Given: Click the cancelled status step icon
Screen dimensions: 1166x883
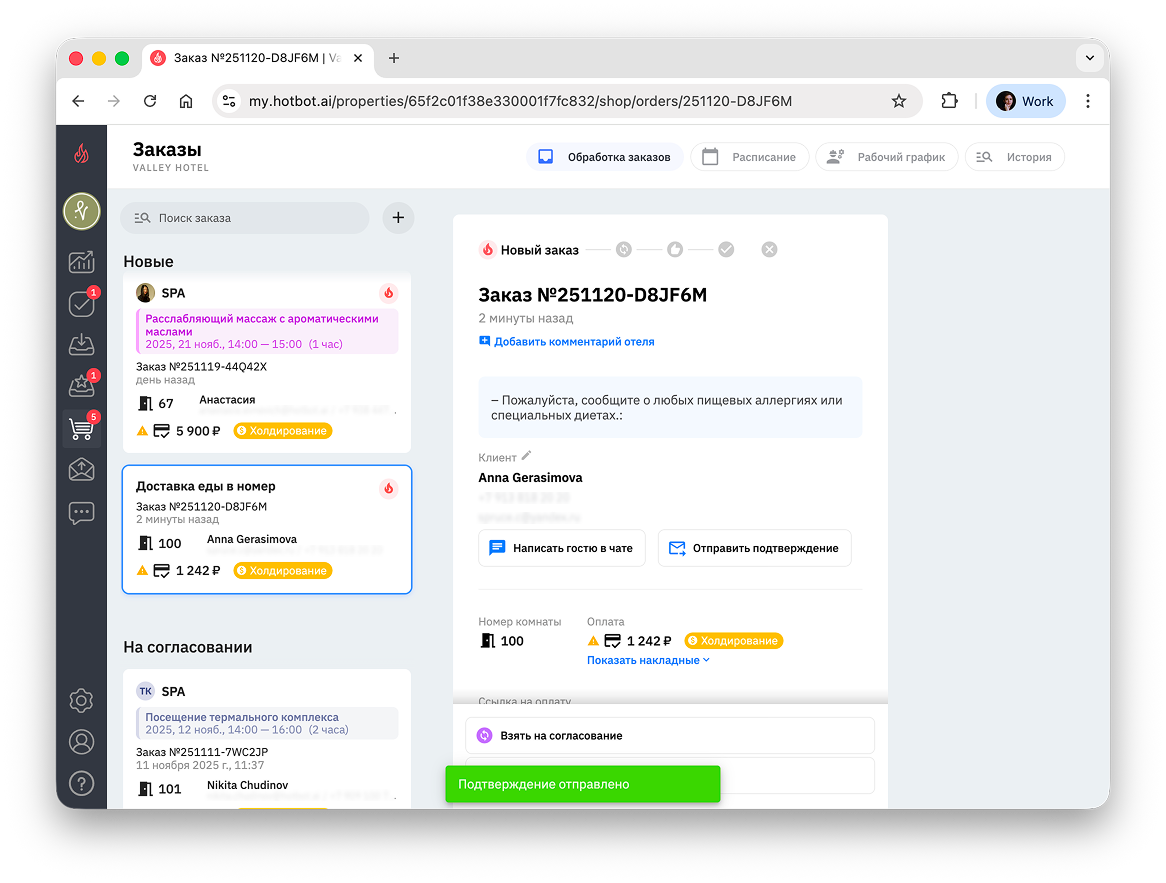Looking at the screenshot, I should point(769,250).
